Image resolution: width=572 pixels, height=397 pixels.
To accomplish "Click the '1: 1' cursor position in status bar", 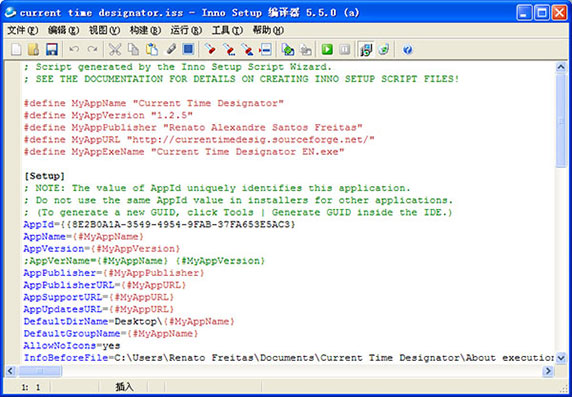I will (31, 387).
